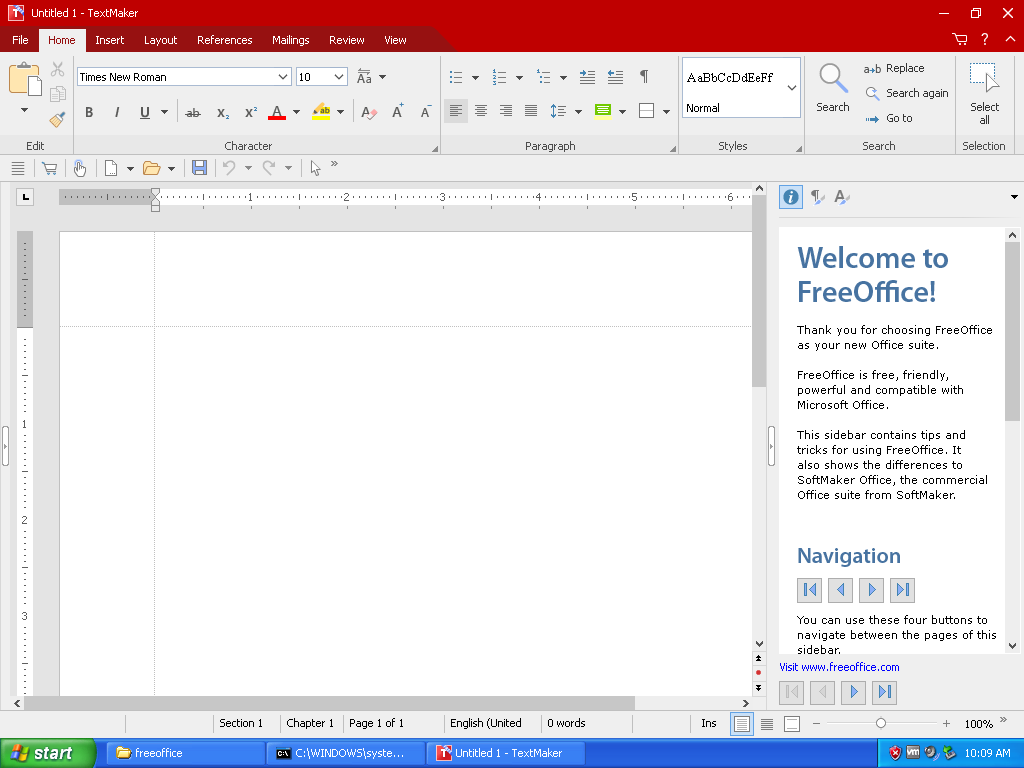The width and height of the screenshot is (1024, 768).
Task: Click sidebar next page navigation button at bottom
Action: [x=854, y=692]
